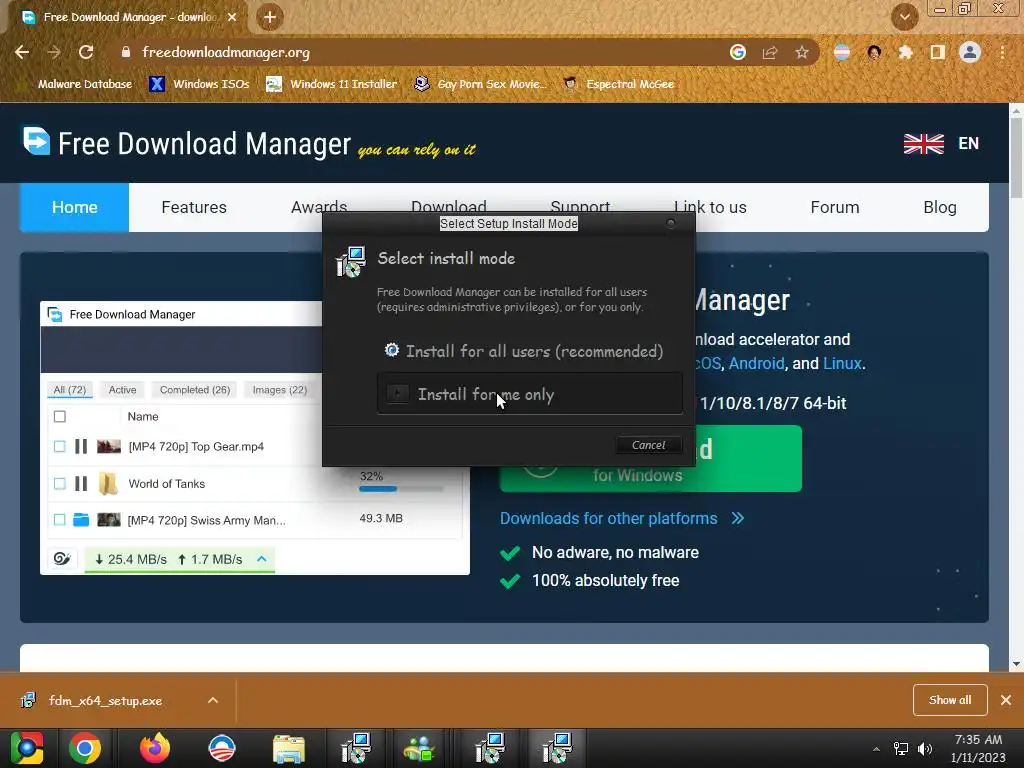Open the Windows ISOs bookmark
This screenshot has width=1024, height=768.
[199, 84]
